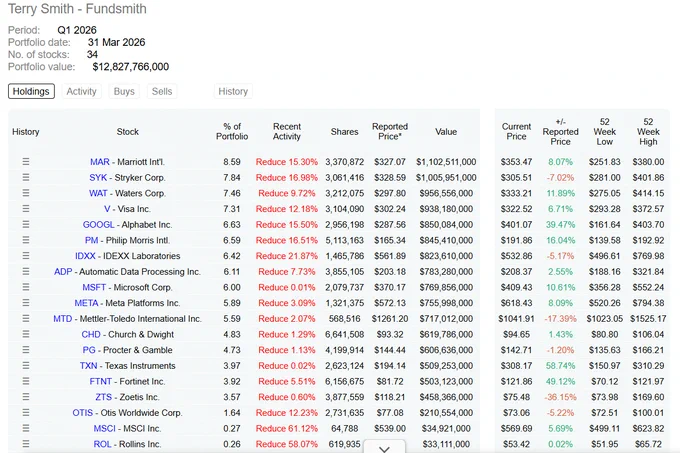Open the History tab
This screenshot has height=453, width=680.
[233, 91]
